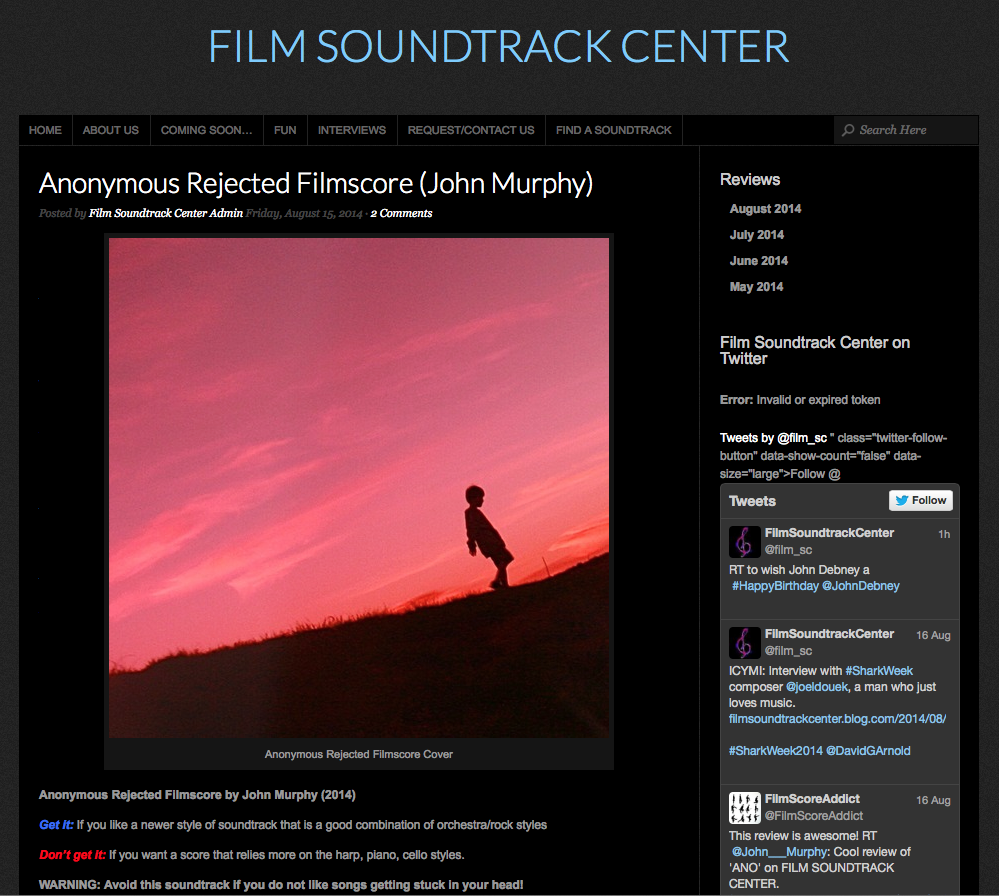Screen dimensions: 999x896
Task: Open May 2014 reviews archive
Action: pos(756,287)
